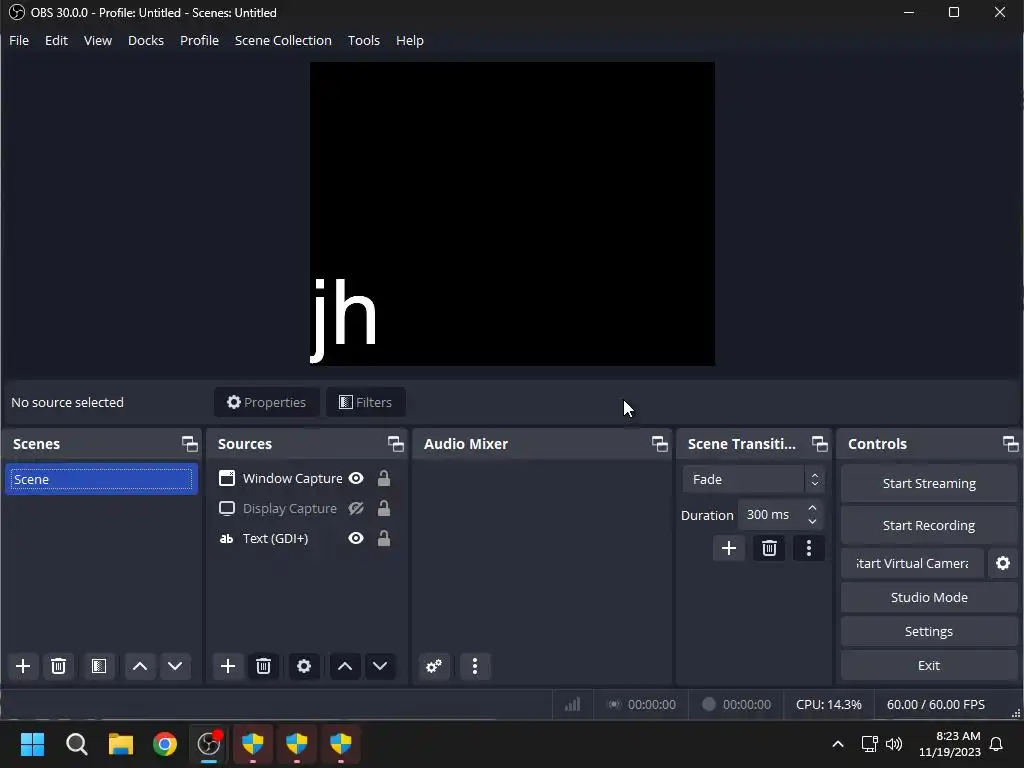
Task: Toggle lock on Window Capture source
Action: pos(384,478)
